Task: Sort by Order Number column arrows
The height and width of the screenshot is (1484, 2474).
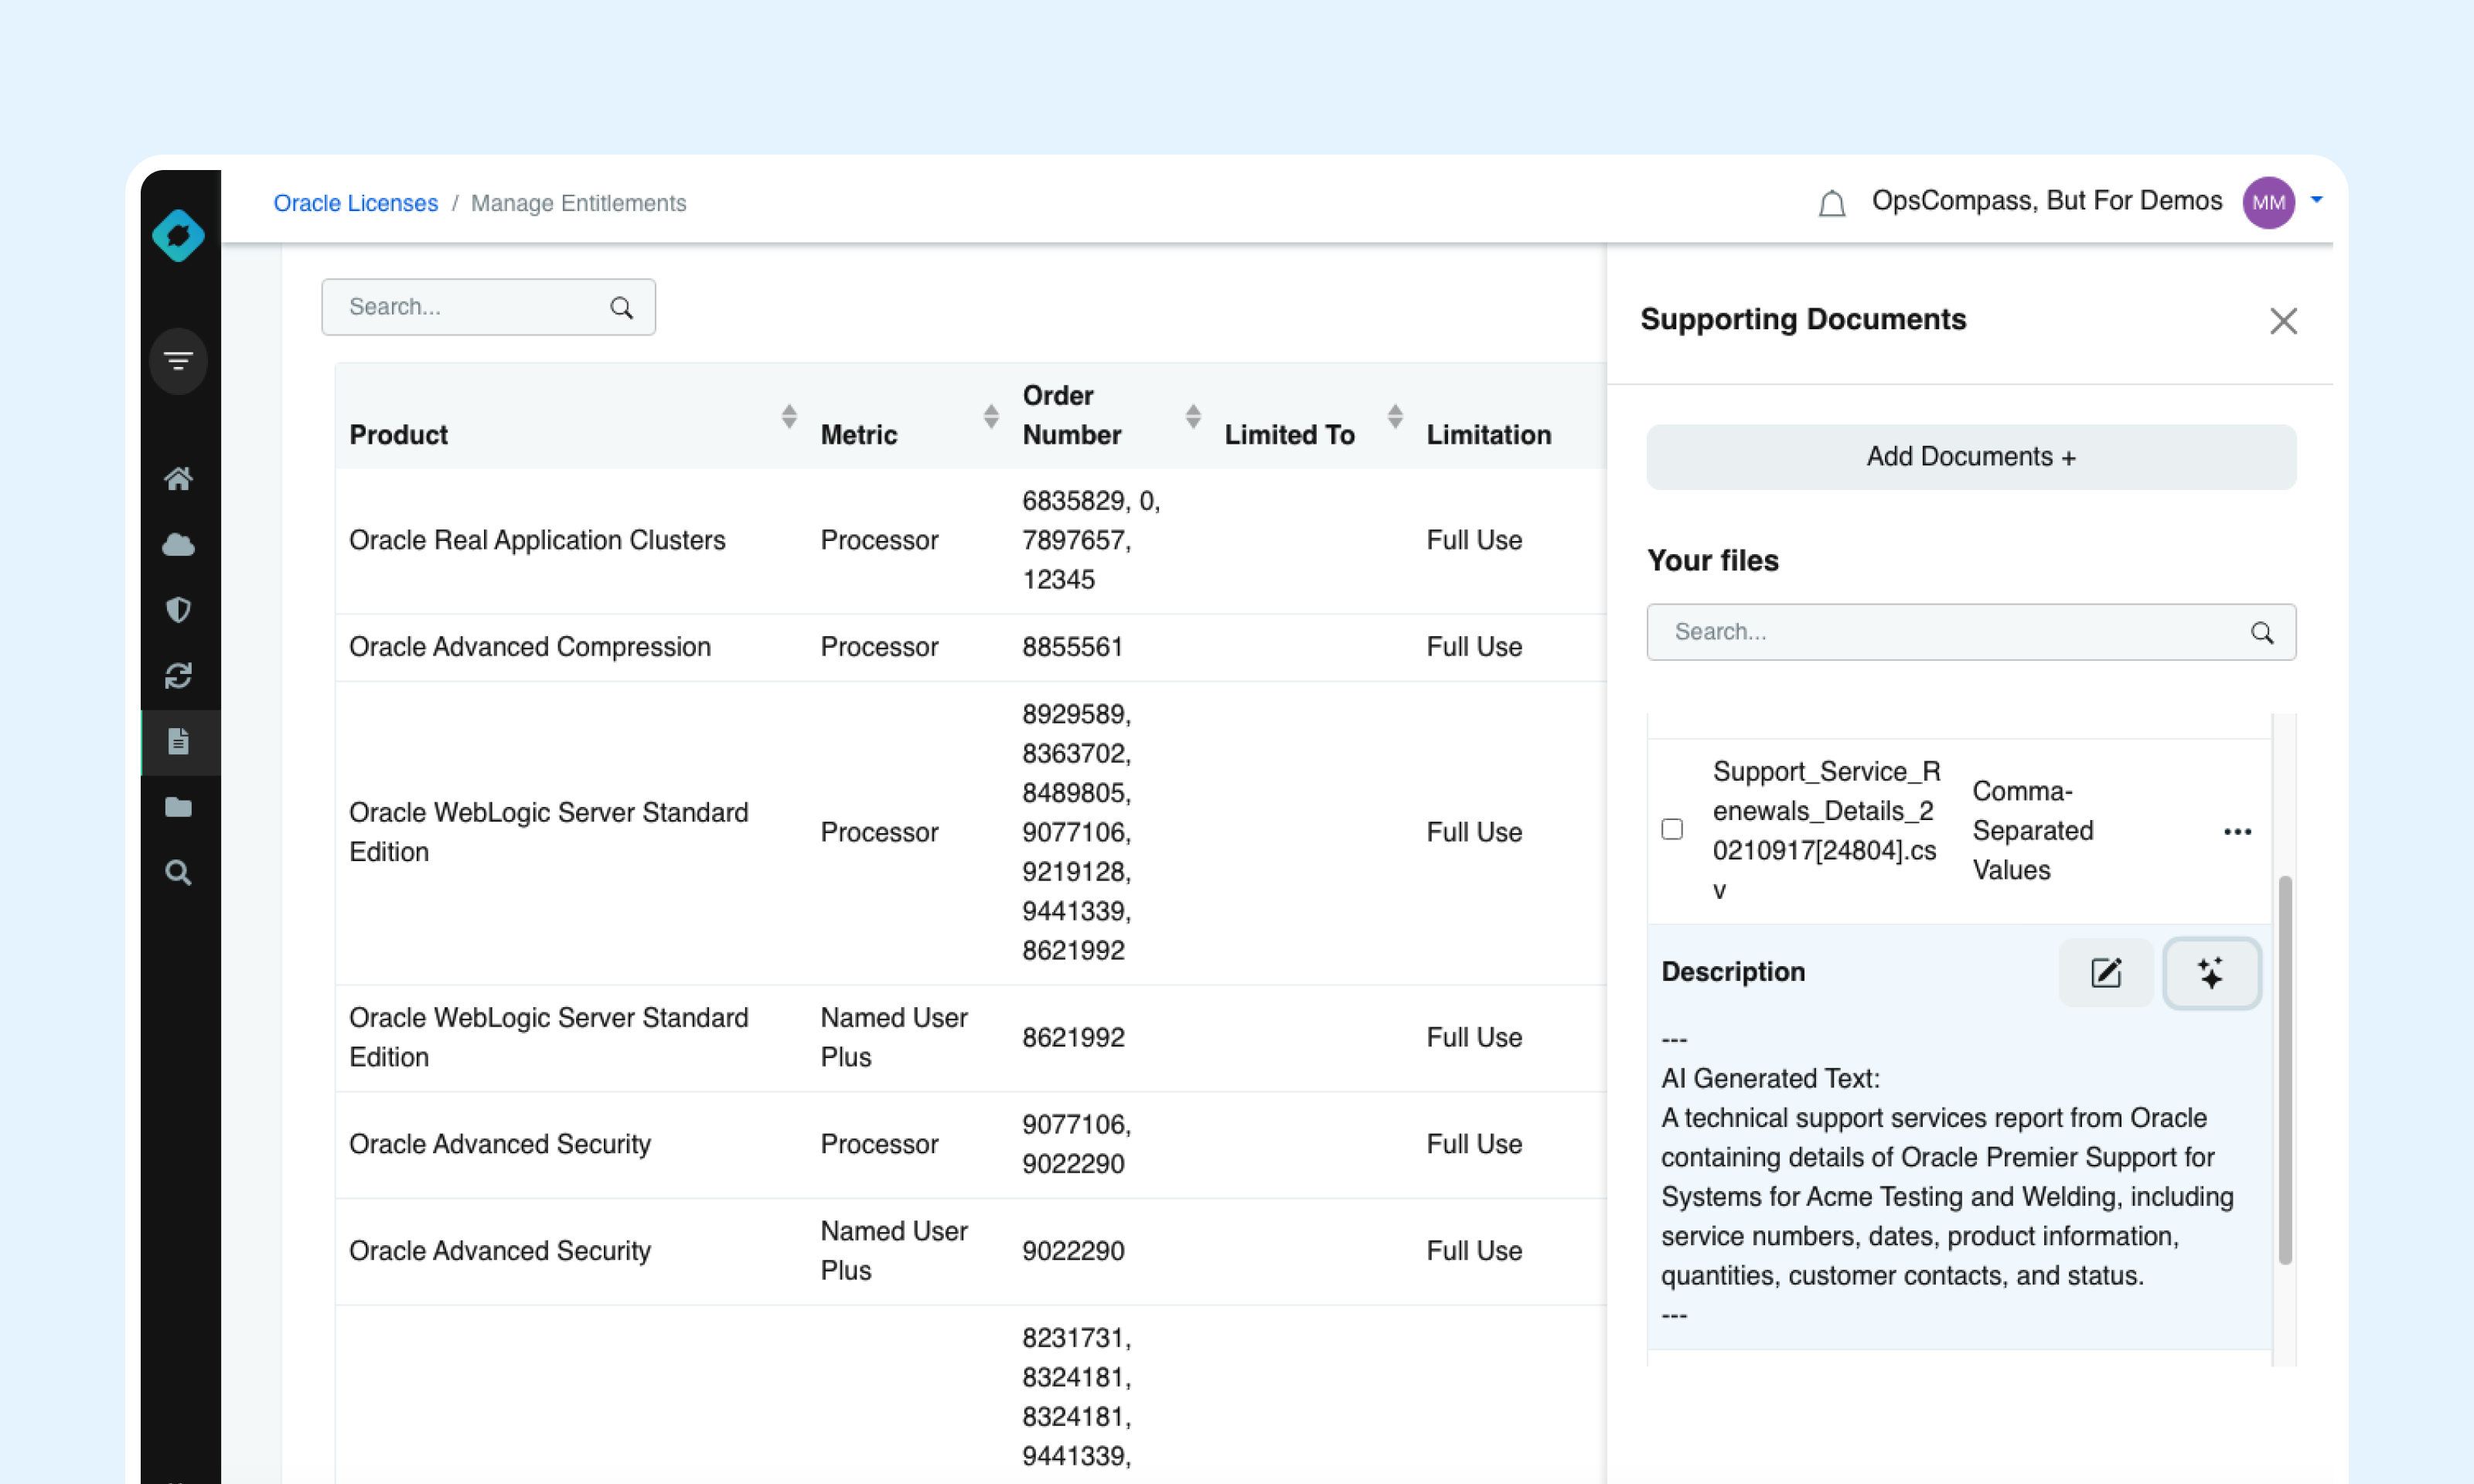Action: pyautogui.click(x=1193, y=416)
